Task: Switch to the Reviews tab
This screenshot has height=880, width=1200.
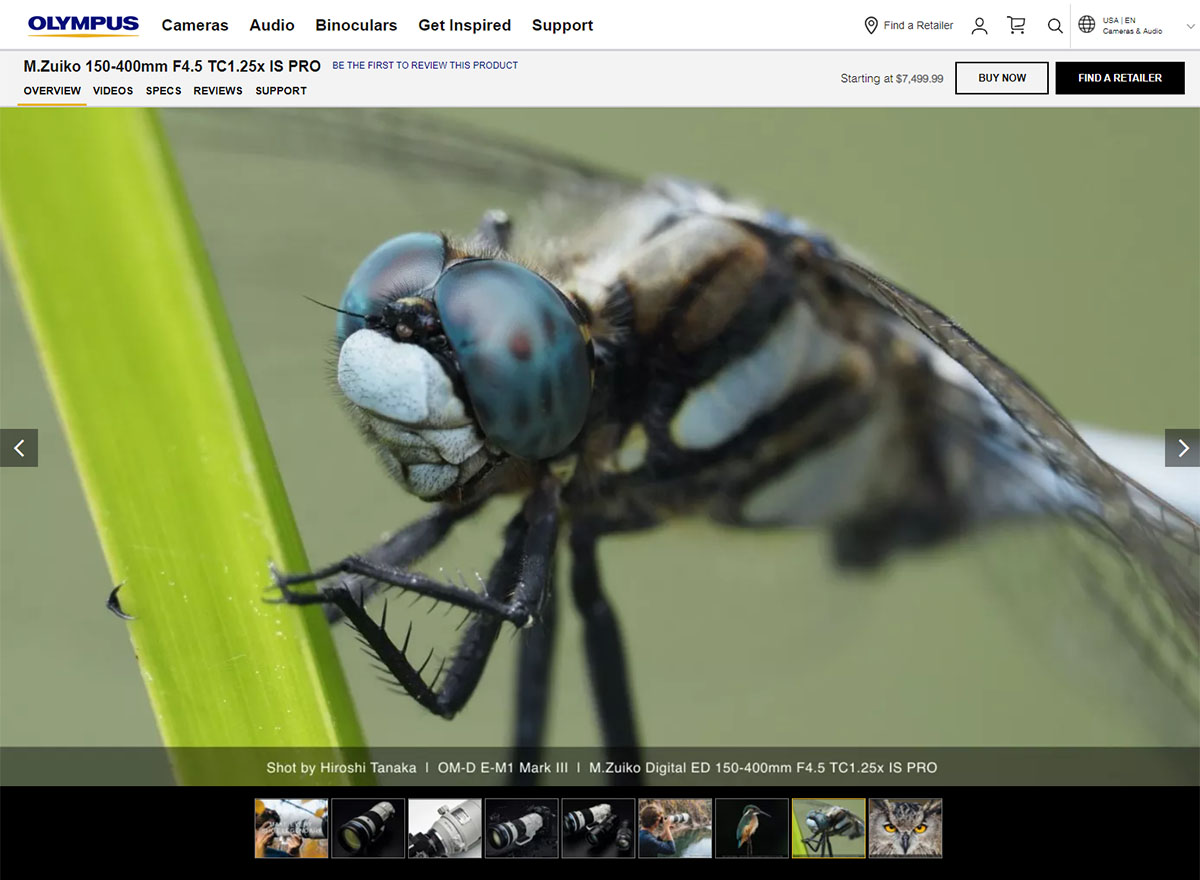Action: coord(218,91)
